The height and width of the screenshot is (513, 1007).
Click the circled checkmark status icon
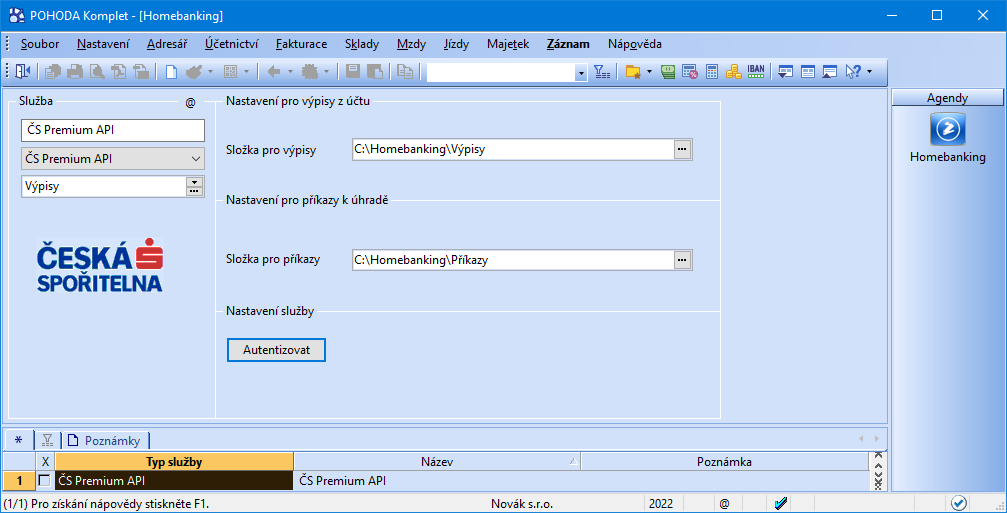tap(959, 503)
